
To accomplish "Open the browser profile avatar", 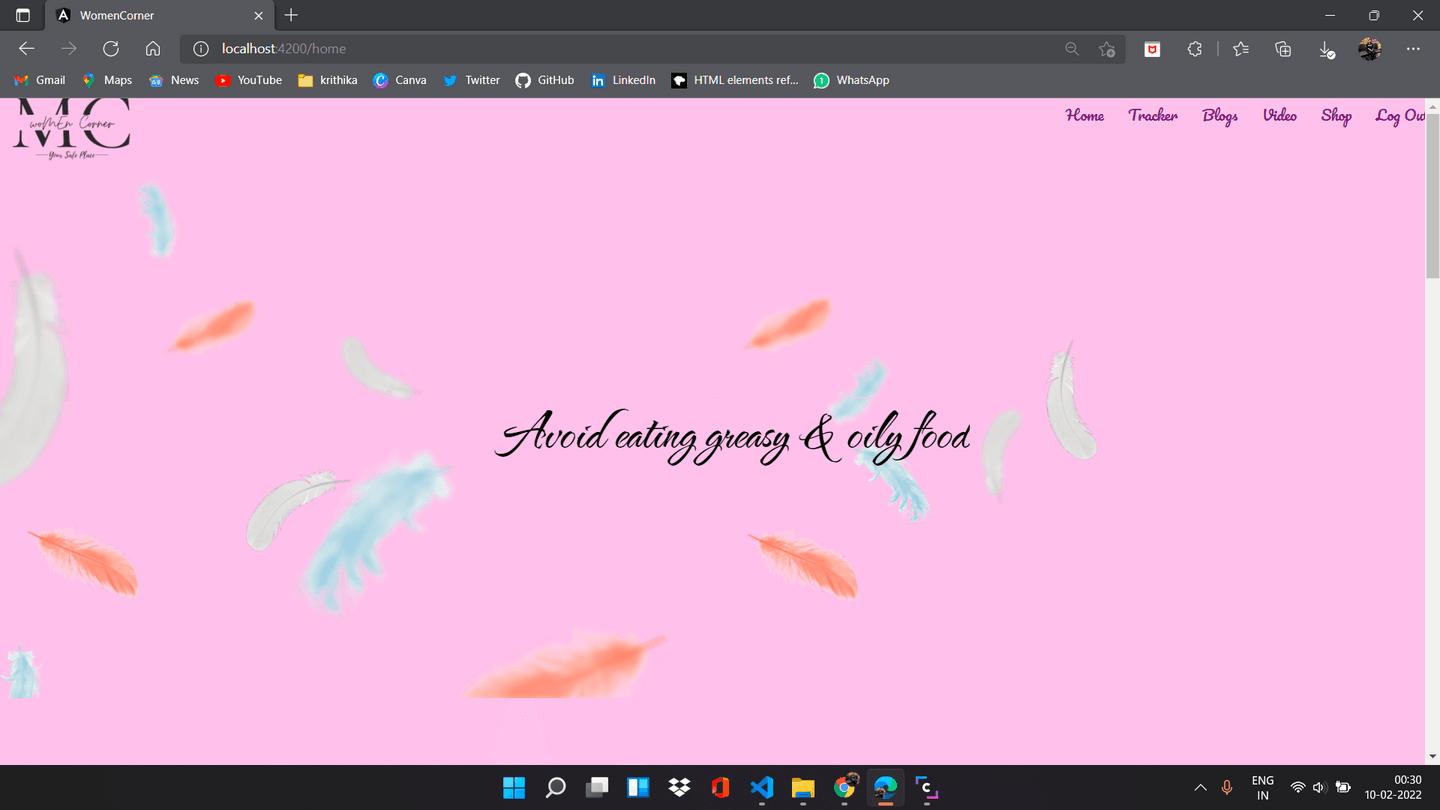I will pyautogui.click(x=1370, y=49).
